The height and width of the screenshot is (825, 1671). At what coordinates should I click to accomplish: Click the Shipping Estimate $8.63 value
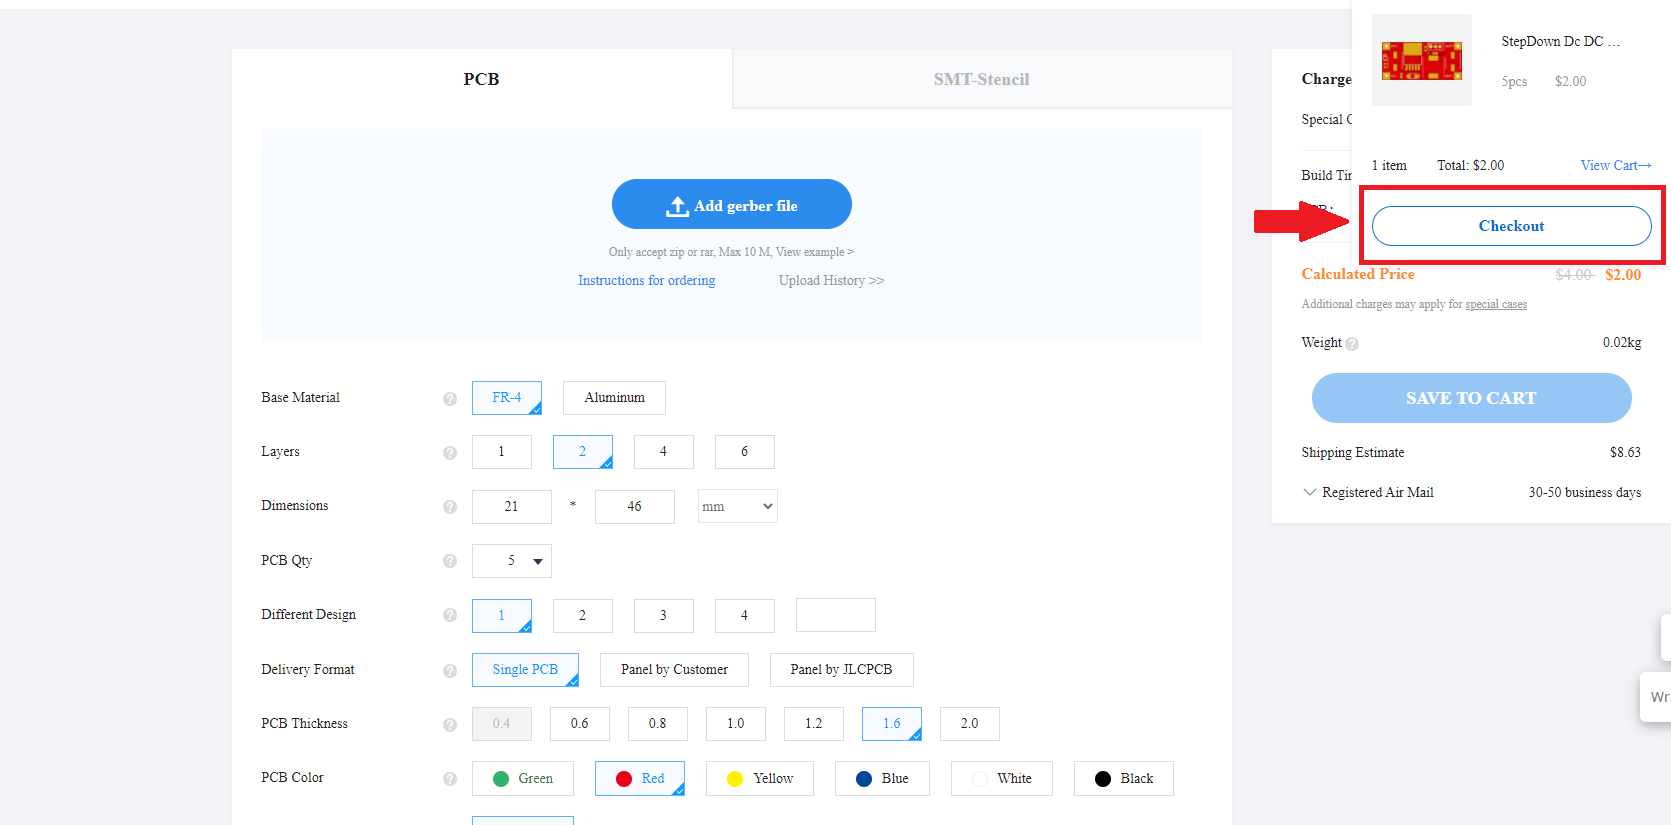(x=1625, y=453)
